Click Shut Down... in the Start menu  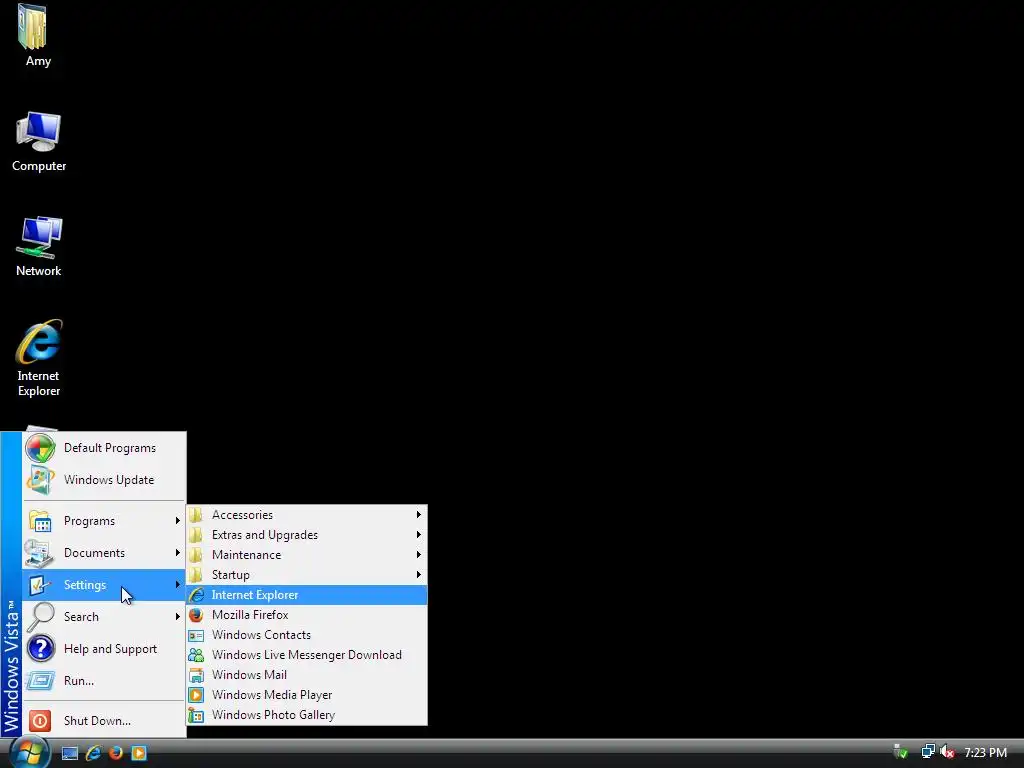coord(104,720)
